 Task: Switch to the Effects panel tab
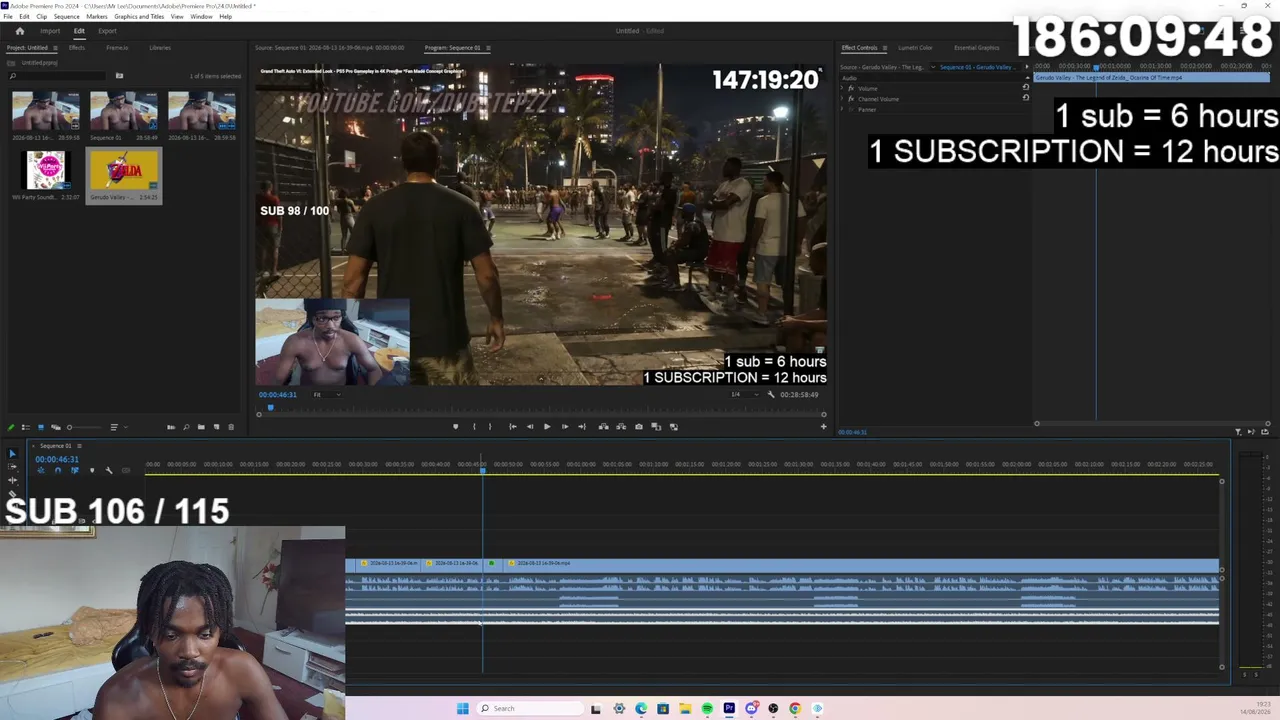[77, 48]
